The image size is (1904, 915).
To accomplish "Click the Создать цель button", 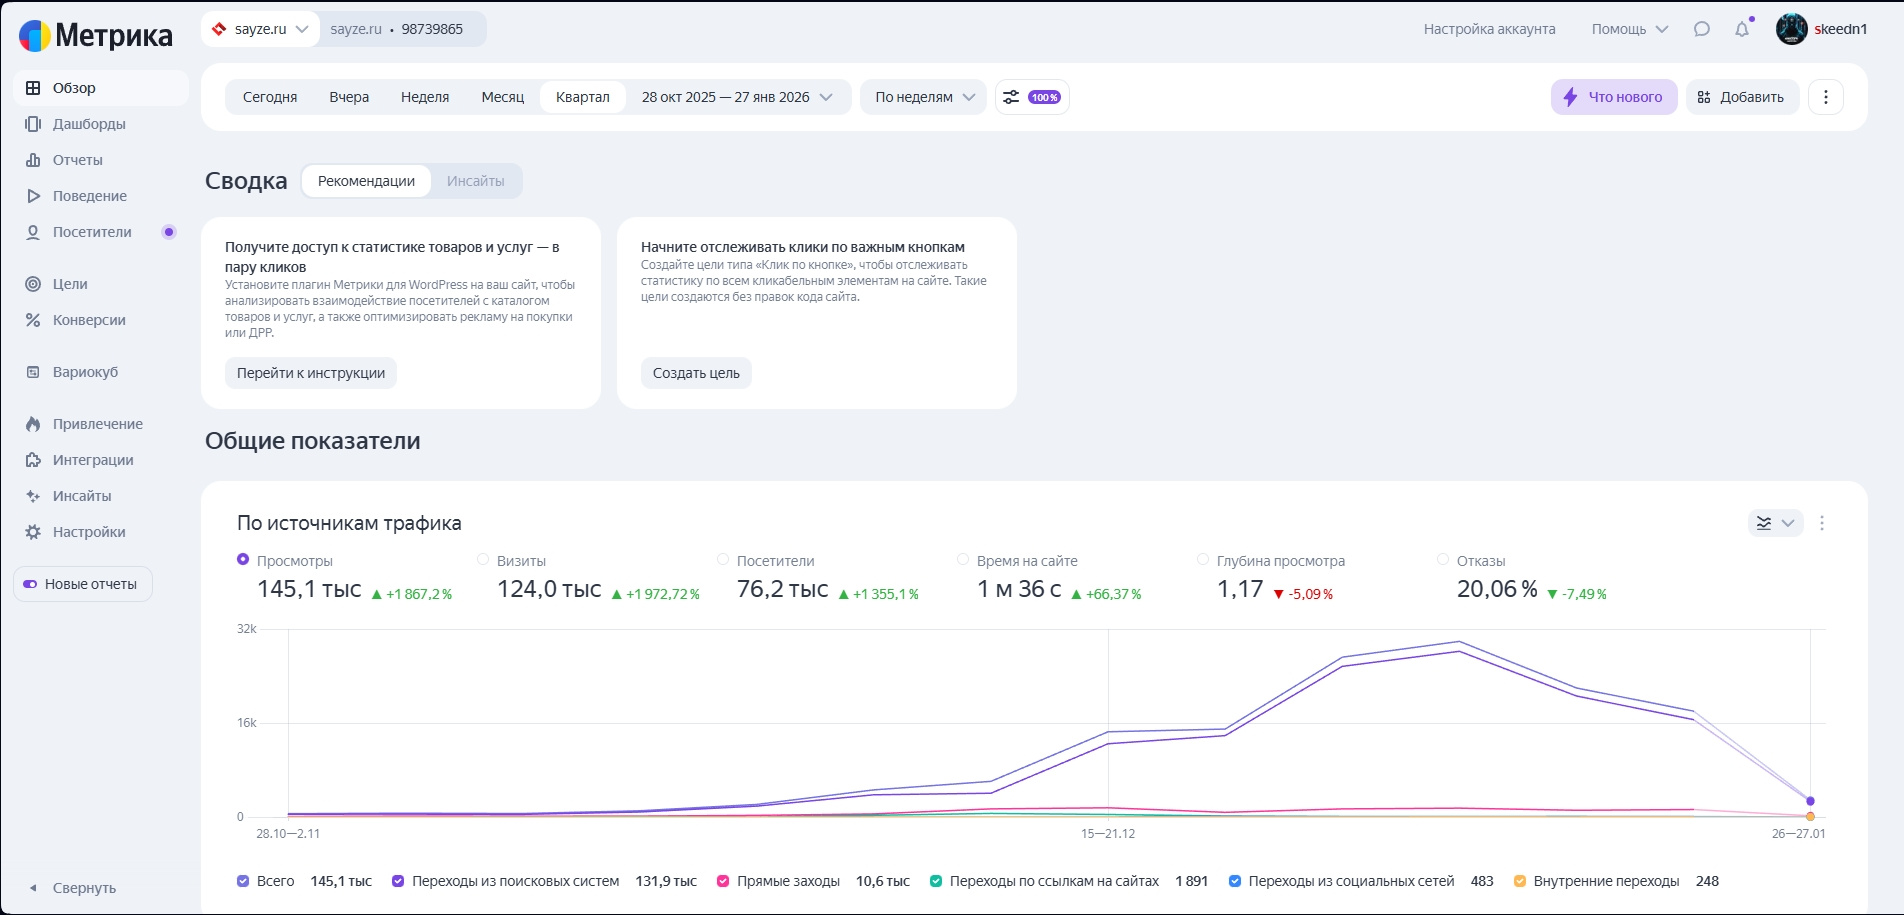I will [696, 373].
